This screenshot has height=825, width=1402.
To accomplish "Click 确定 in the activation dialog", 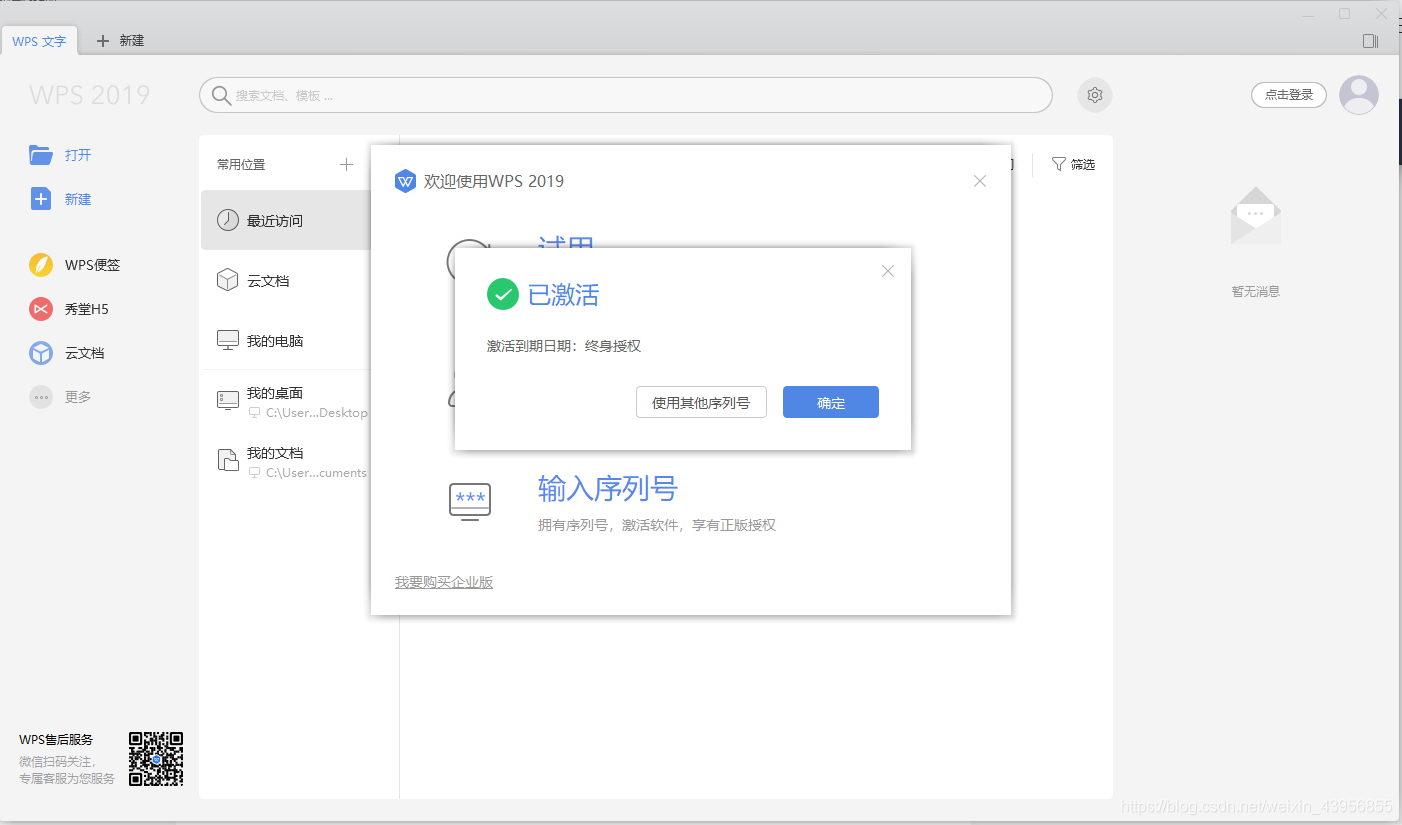I will (x=831, y=402).
